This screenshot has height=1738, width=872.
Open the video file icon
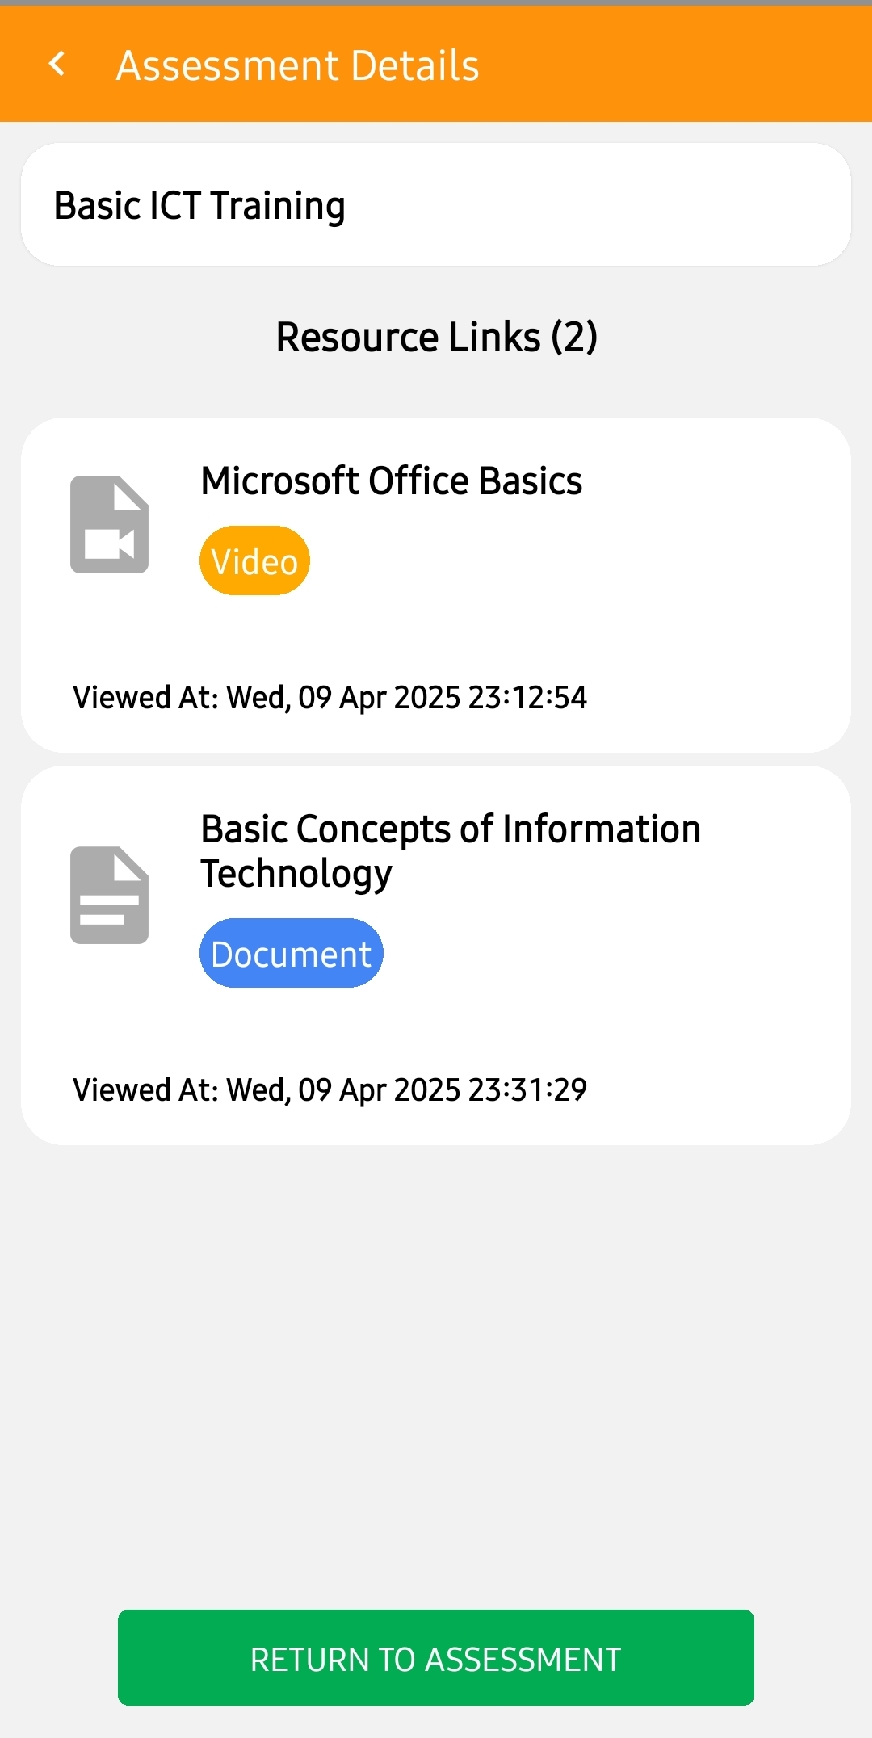pos(109,525)
